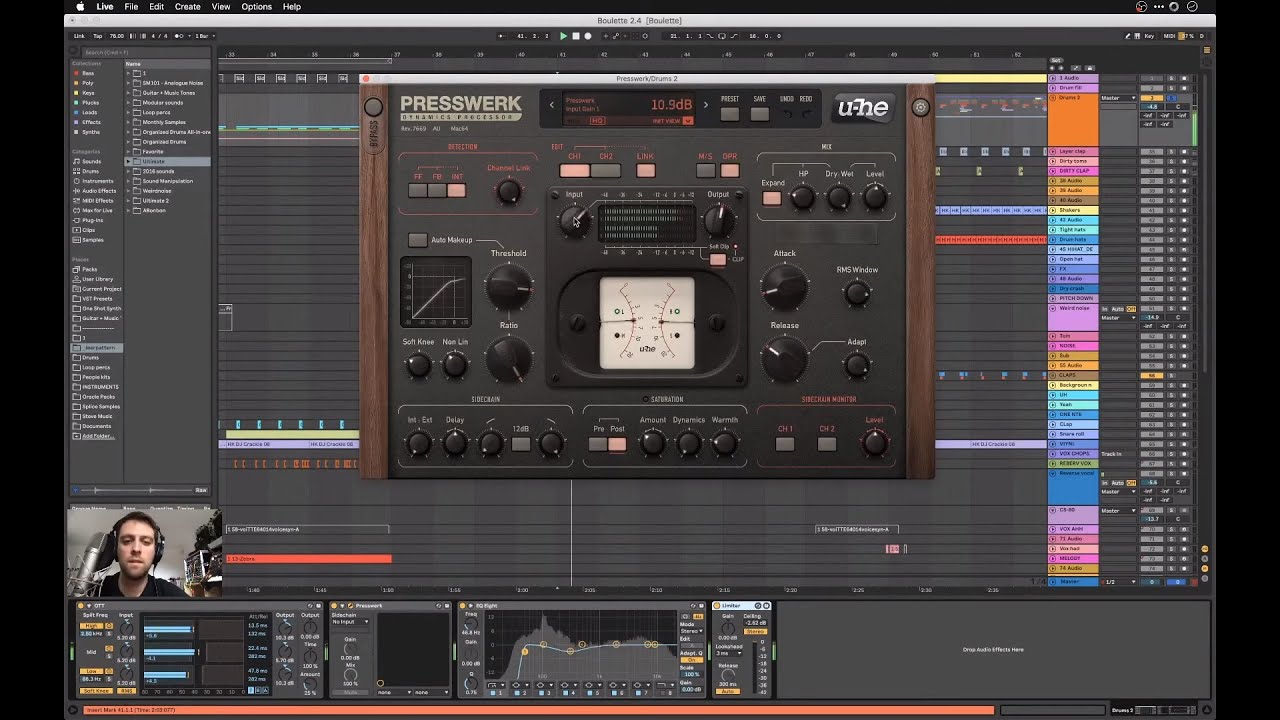
Task: Open Sidechain No Input dropdown
Action: (x=350, y=622)
